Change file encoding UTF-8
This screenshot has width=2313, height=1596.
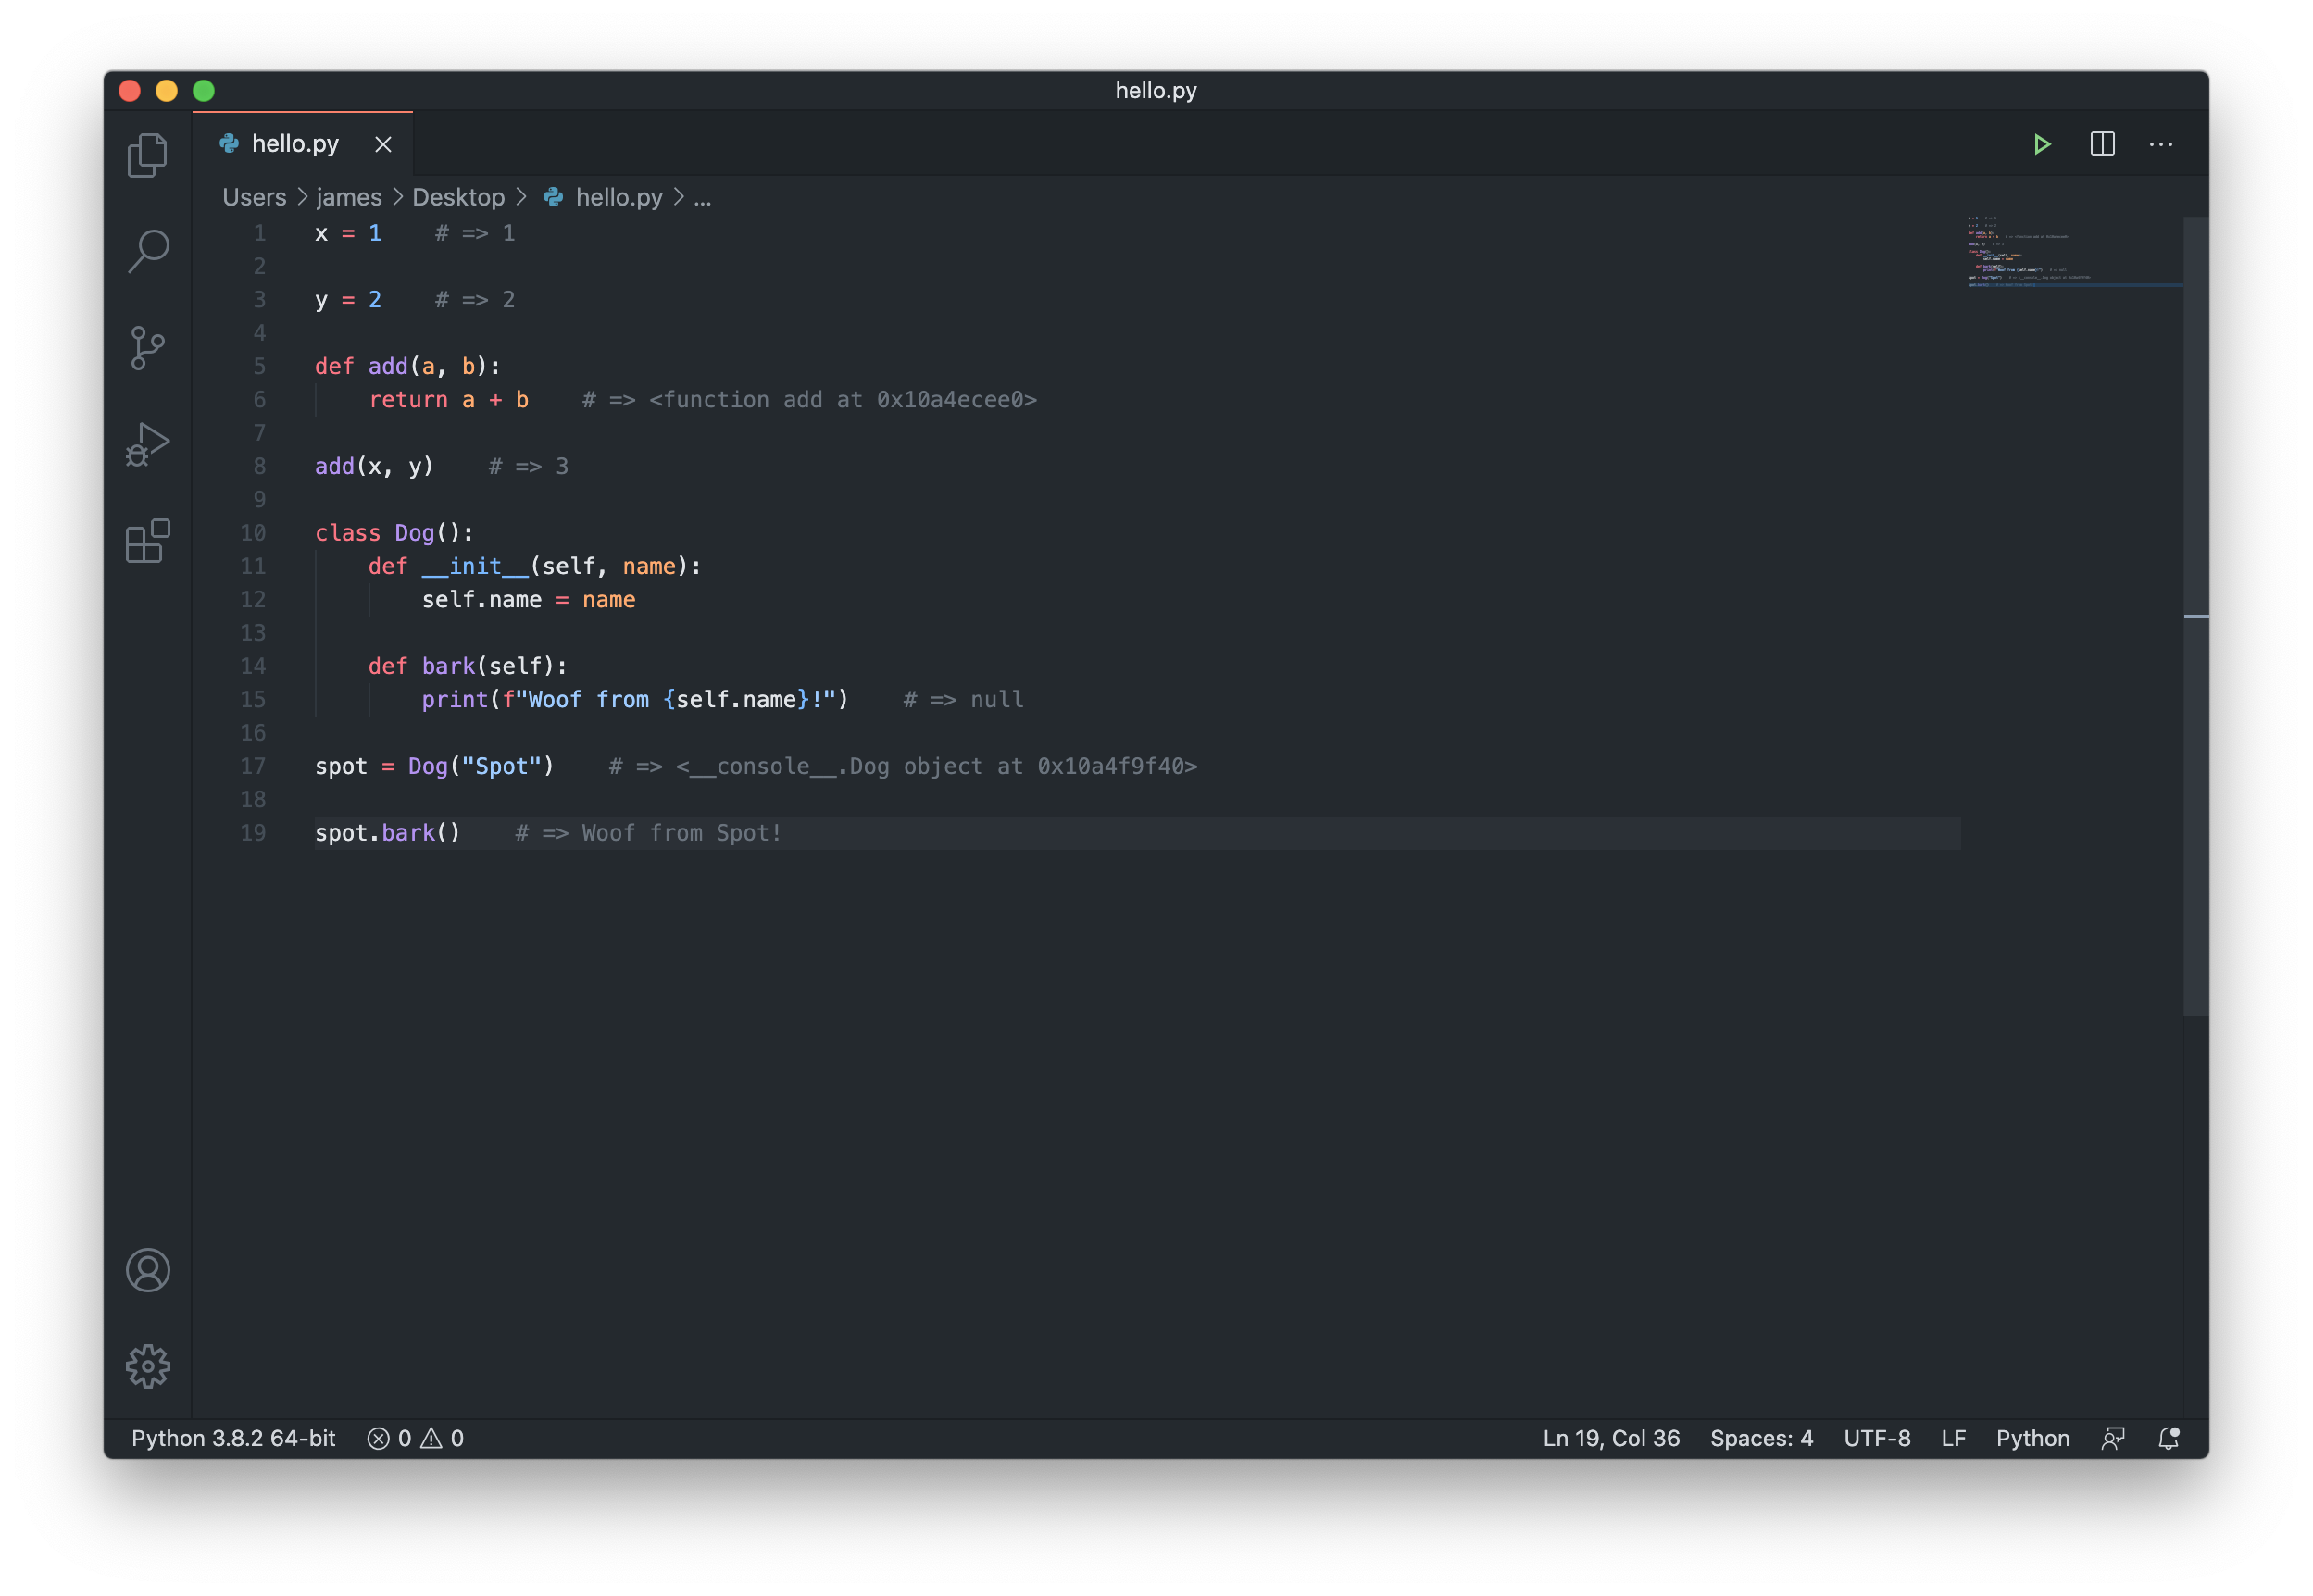coord(1877,1438)
